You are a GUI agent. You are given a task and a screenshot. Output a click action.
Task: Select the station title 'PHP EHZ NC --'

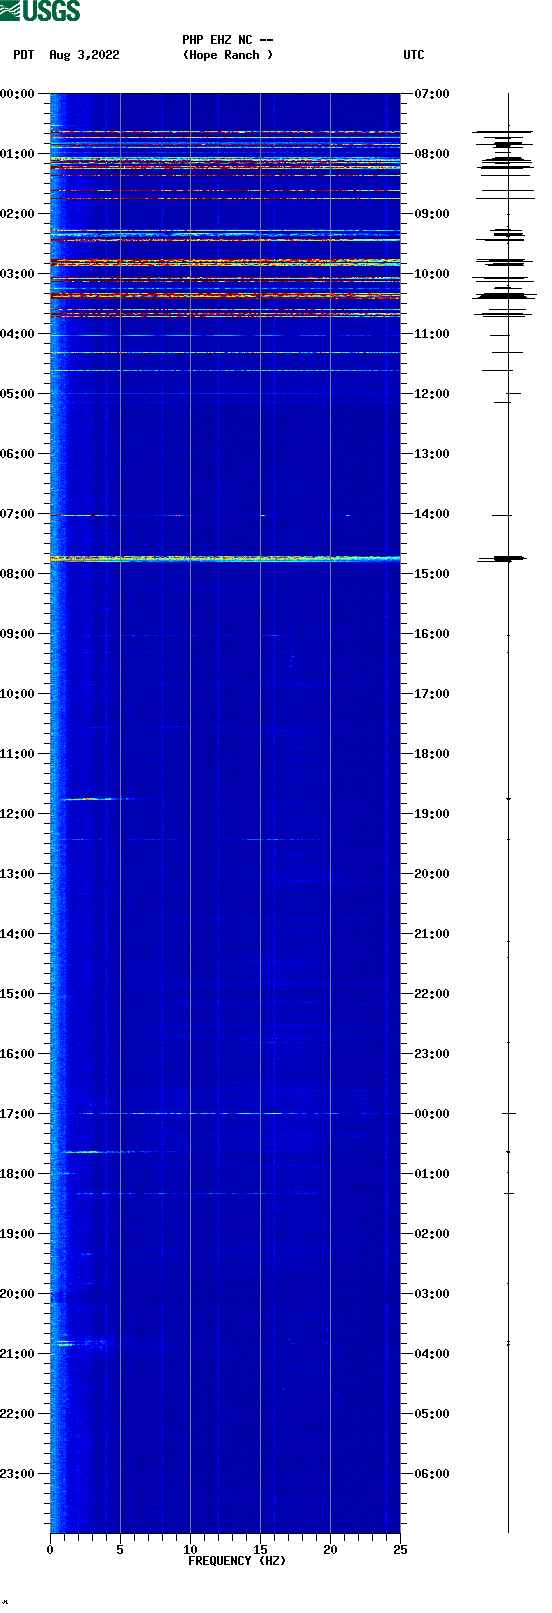[x=228, y=40]
